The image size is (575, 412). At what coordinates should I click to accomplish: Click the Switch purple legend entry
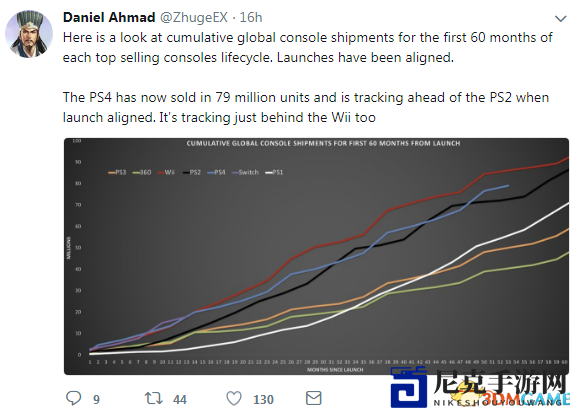(245, 172)
